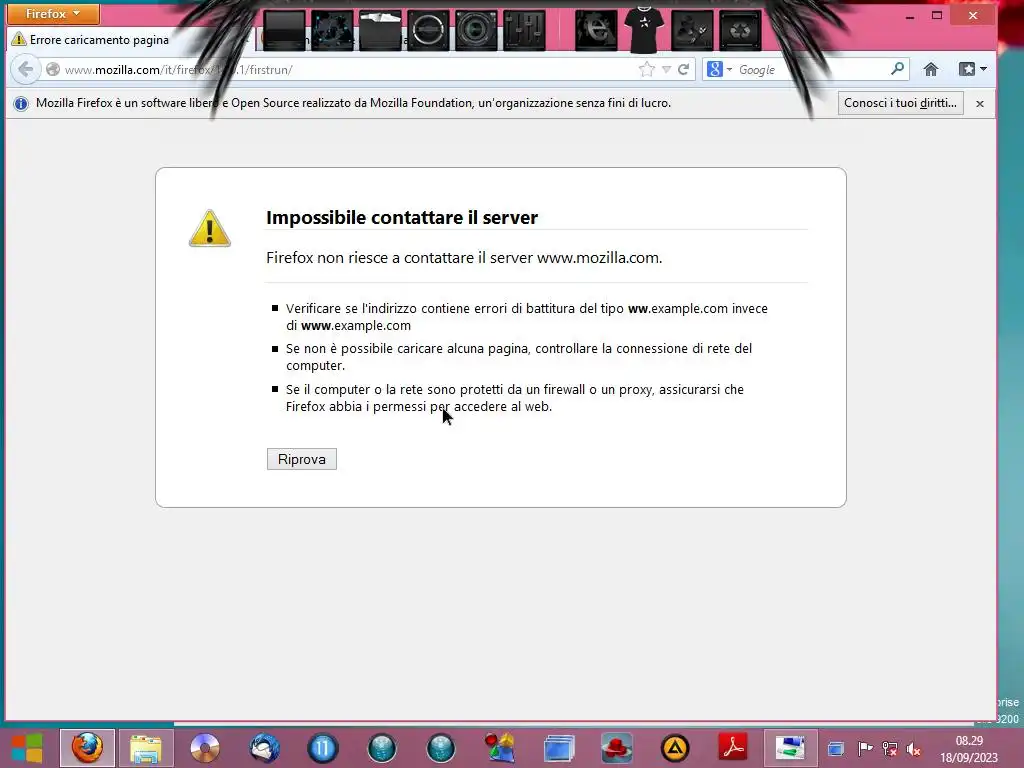Open the stacked windows taskbar icon
This screenshot has width=1024, height=768.
pos(559,748)
